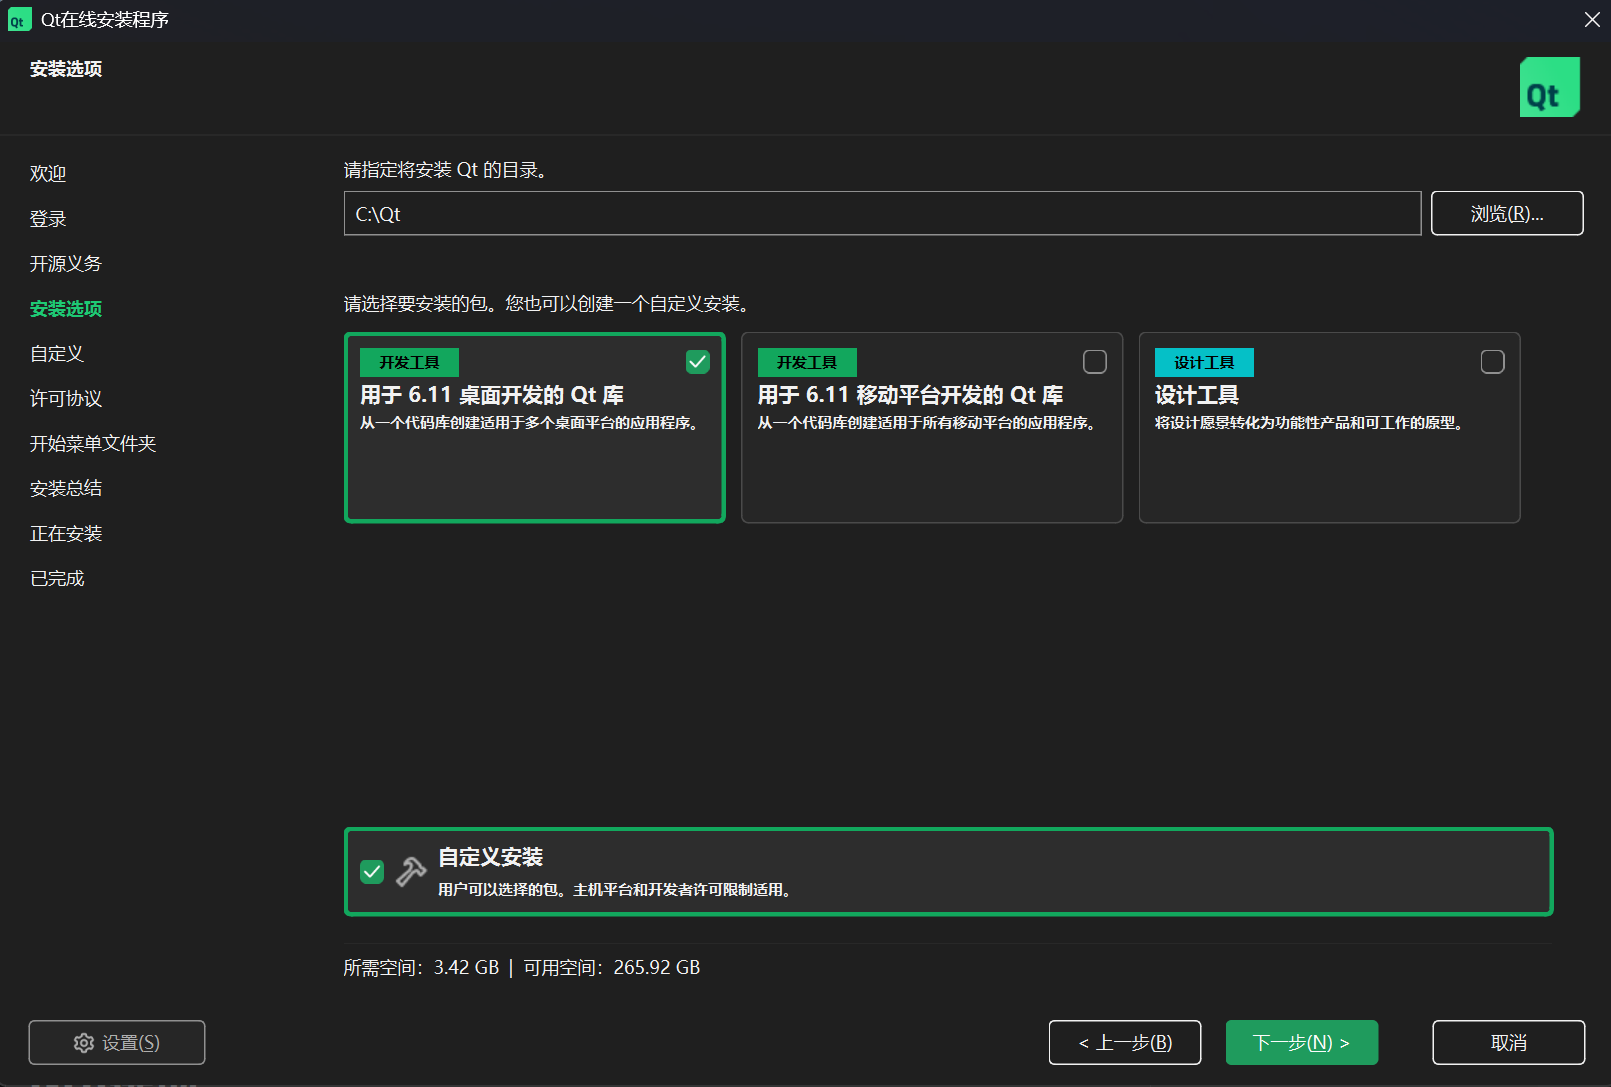The width and height of the screenshot is (1611, 1087).
Task: Select the 登录 step in sidebar
Action: tap(48, 219)
